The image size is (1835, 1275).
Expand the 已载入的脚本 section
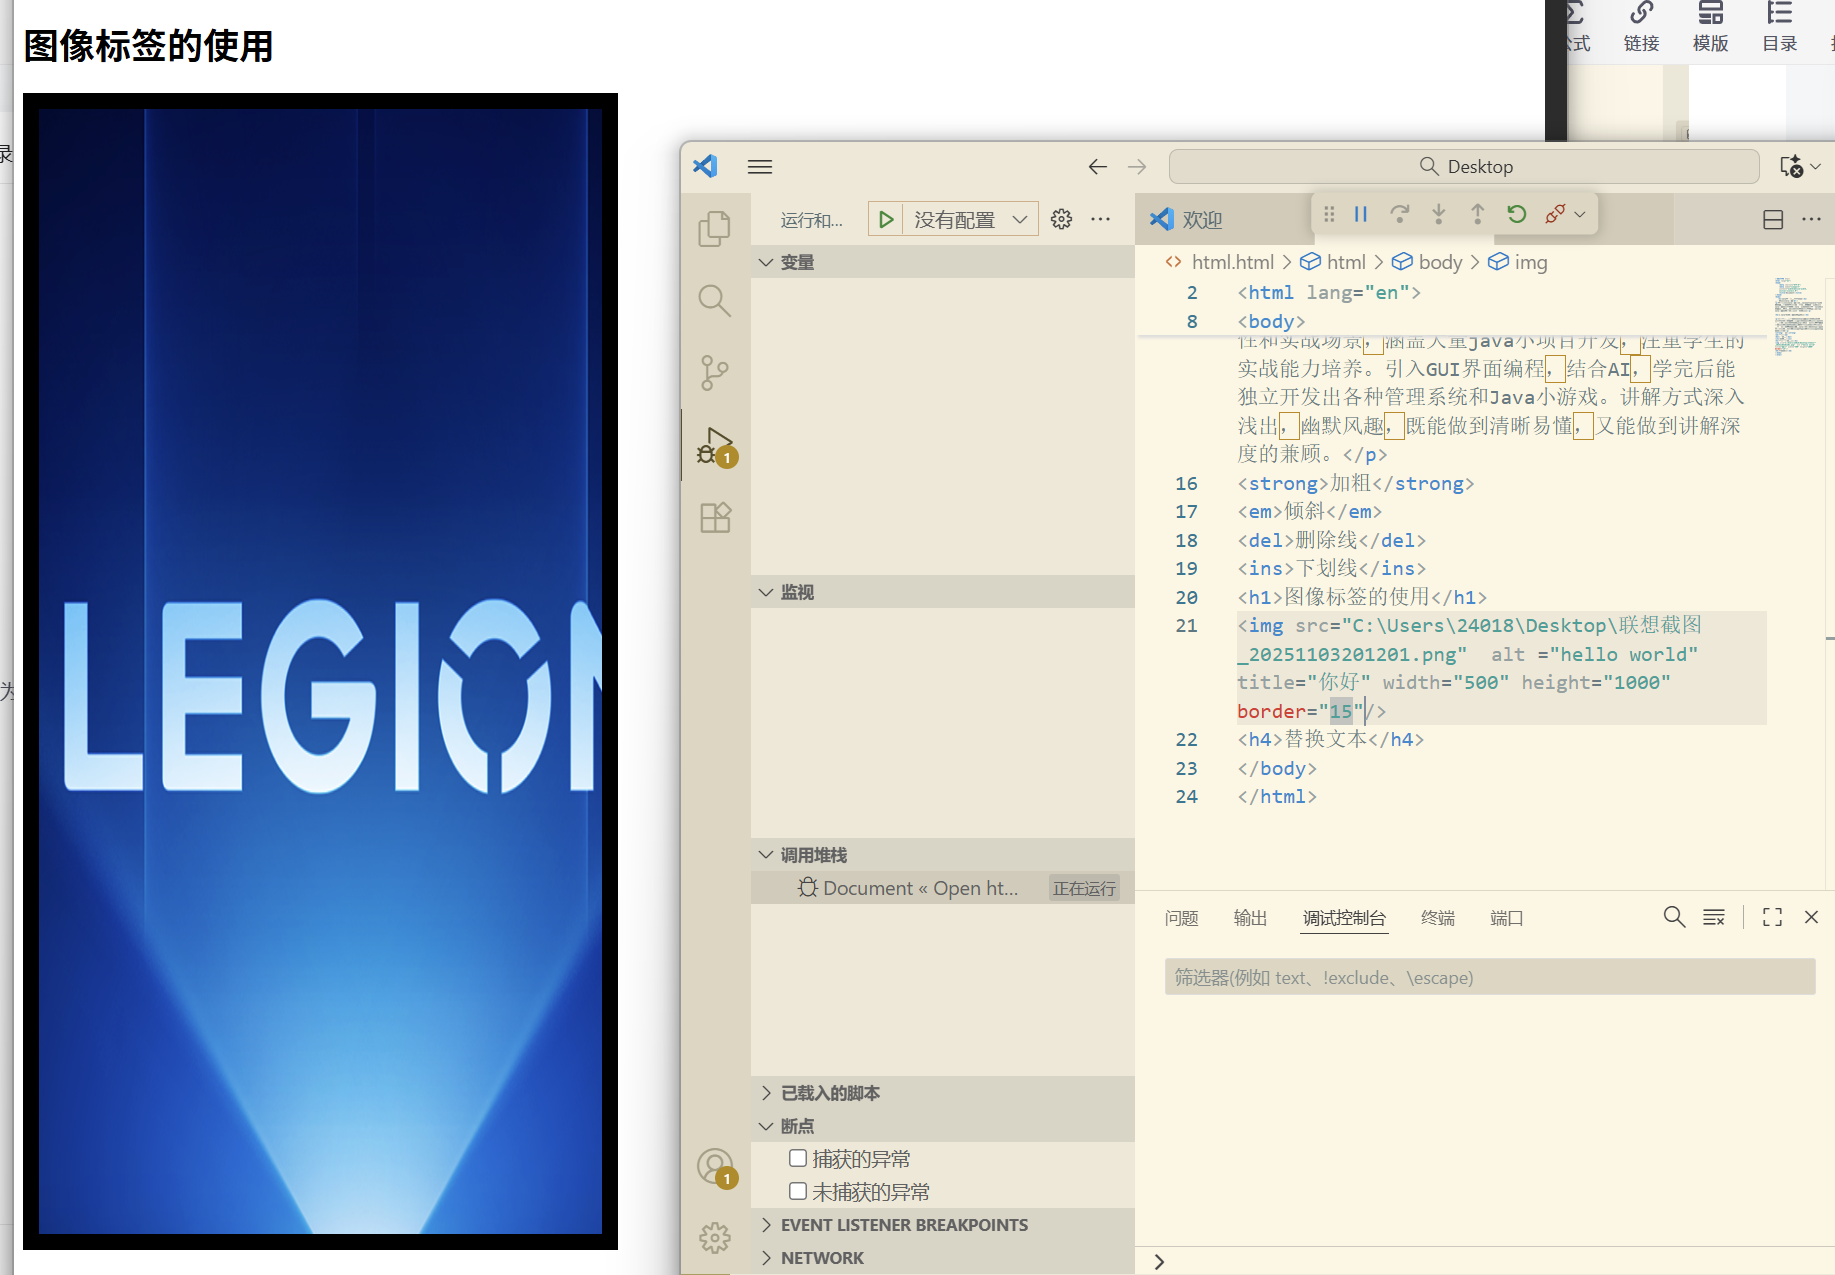943,1093
